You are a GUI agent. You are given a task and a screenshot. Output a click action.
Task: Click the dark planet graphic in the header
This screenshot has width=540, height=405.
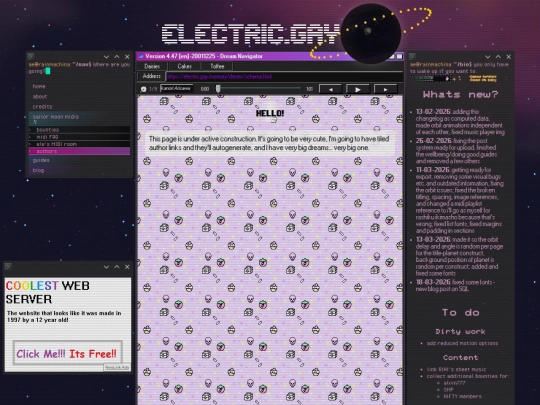point(371,33)
